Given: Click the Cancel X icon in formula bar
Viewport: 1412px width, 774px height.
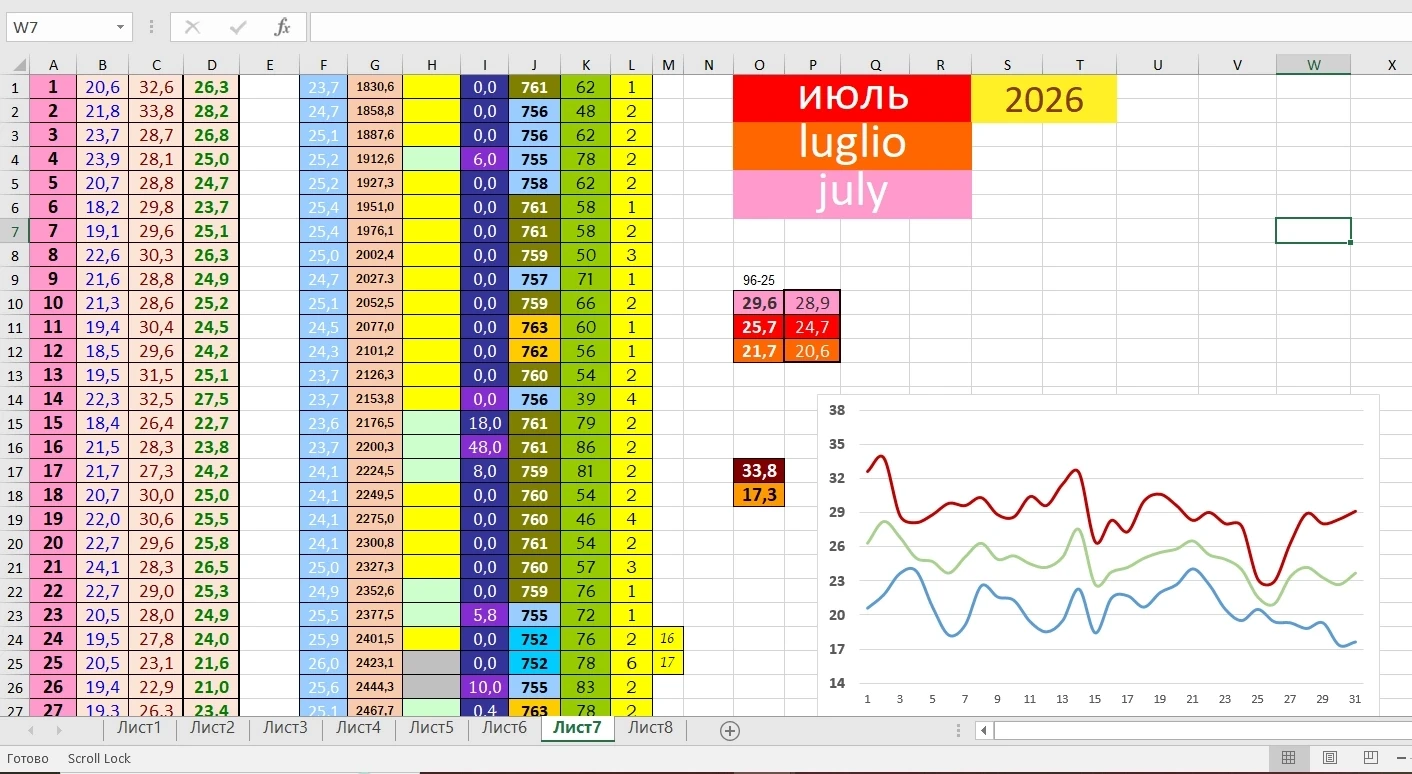Looking at the screenshot, I should coord(192,27).
